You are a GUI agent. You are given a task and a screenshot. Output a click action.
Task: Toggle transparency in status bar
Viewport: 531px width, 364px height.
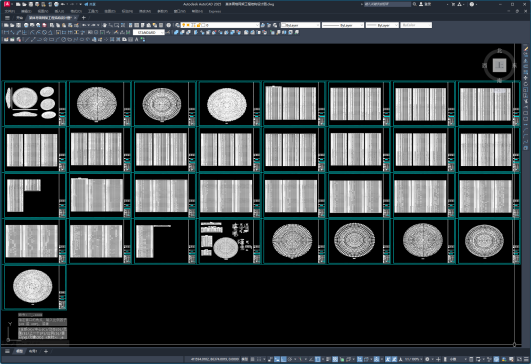[x=335, y=359]
